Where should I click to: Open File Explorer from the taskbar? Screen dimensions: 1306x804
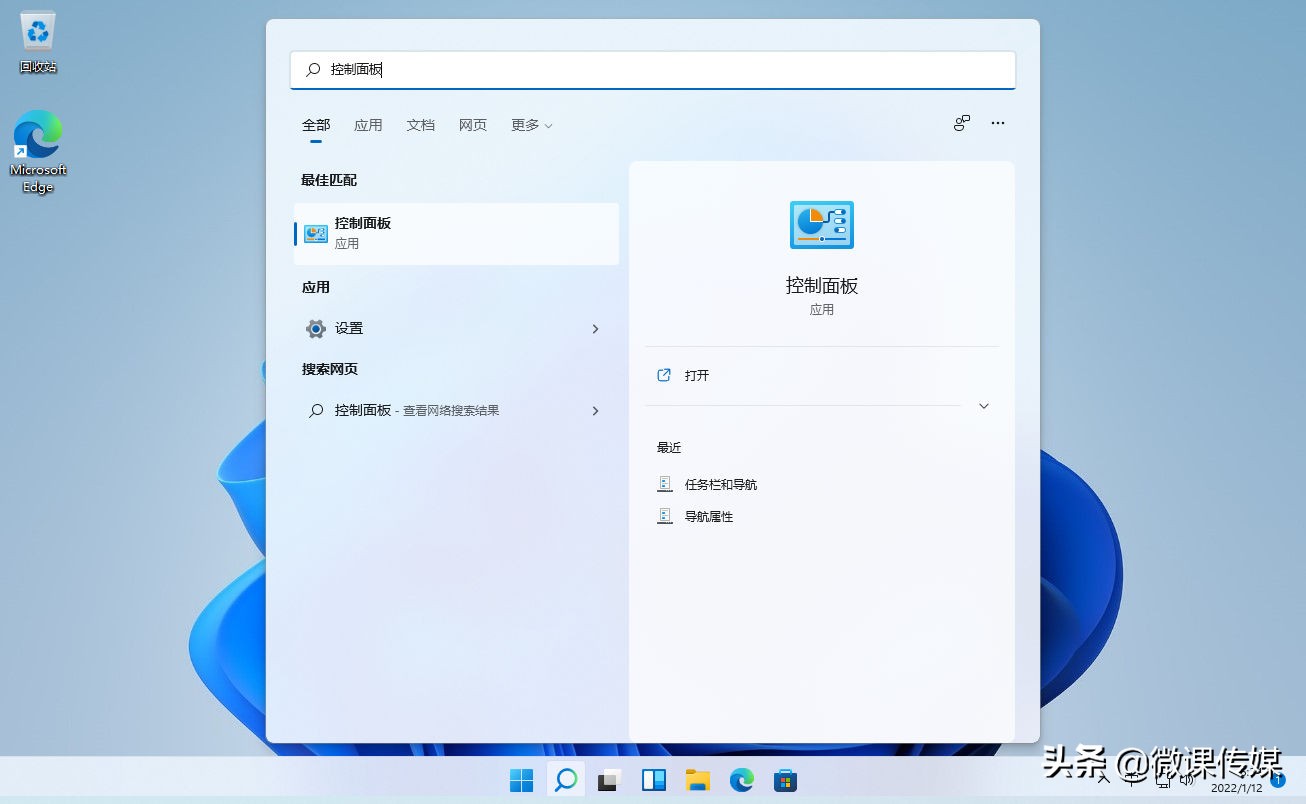tap(697, 779)
